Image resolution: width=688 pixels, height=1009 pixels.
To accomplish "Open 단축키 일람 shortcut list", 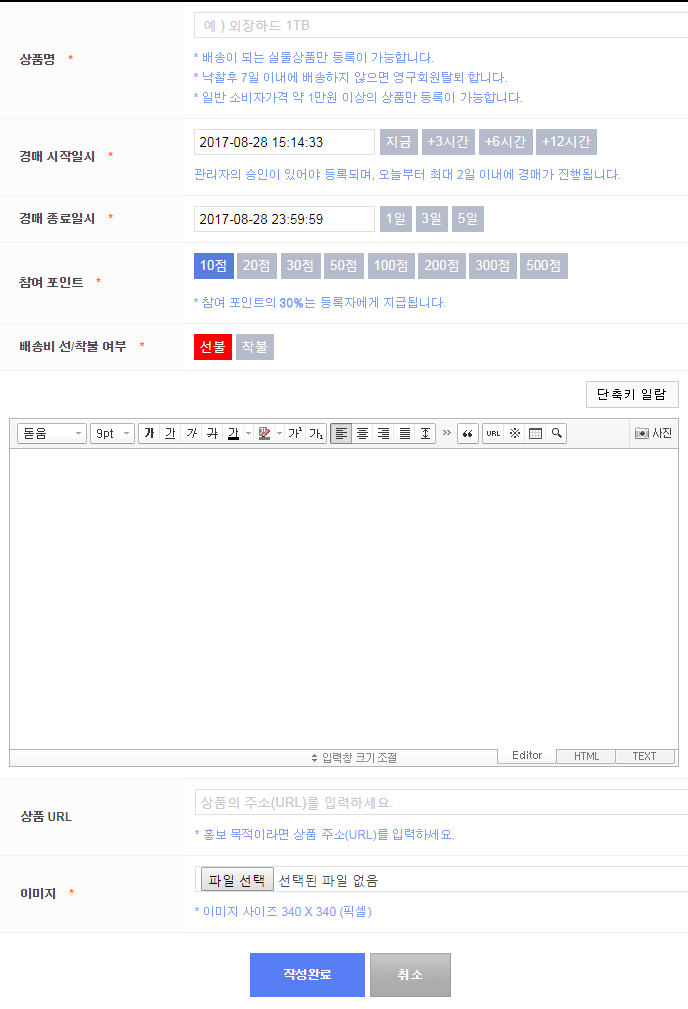I will point(632,394).
